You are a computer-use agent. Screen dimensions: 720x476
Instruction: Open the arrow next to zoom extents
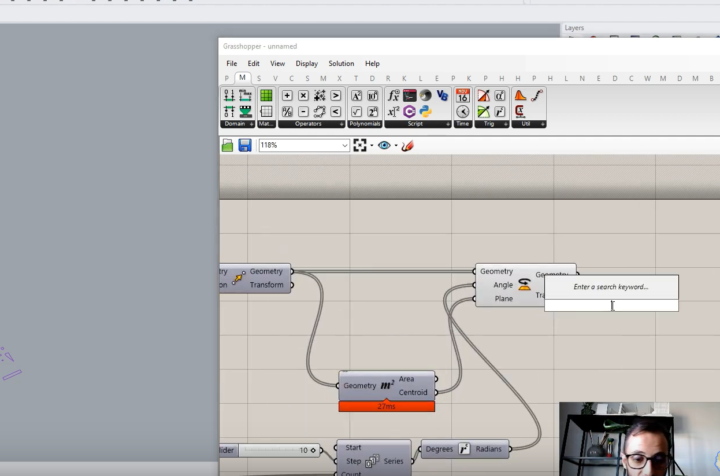(371, 146)
